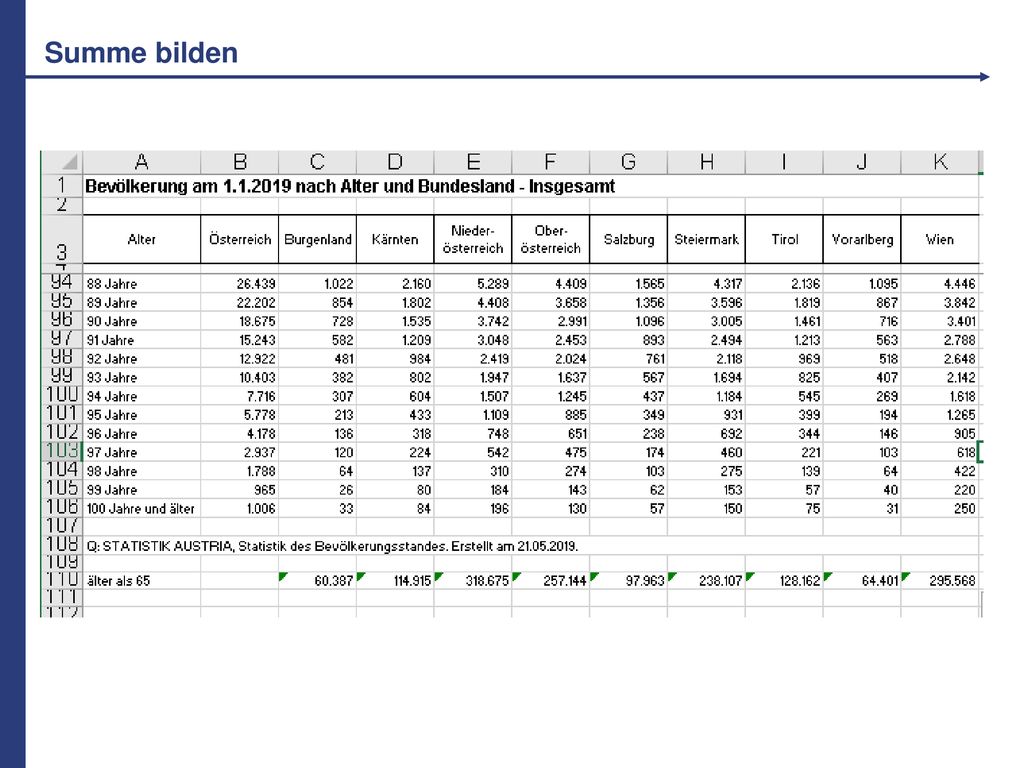Click the 'Tirol' header cell
Viewport: 1024px width, 768px height.
click(784, 239)
